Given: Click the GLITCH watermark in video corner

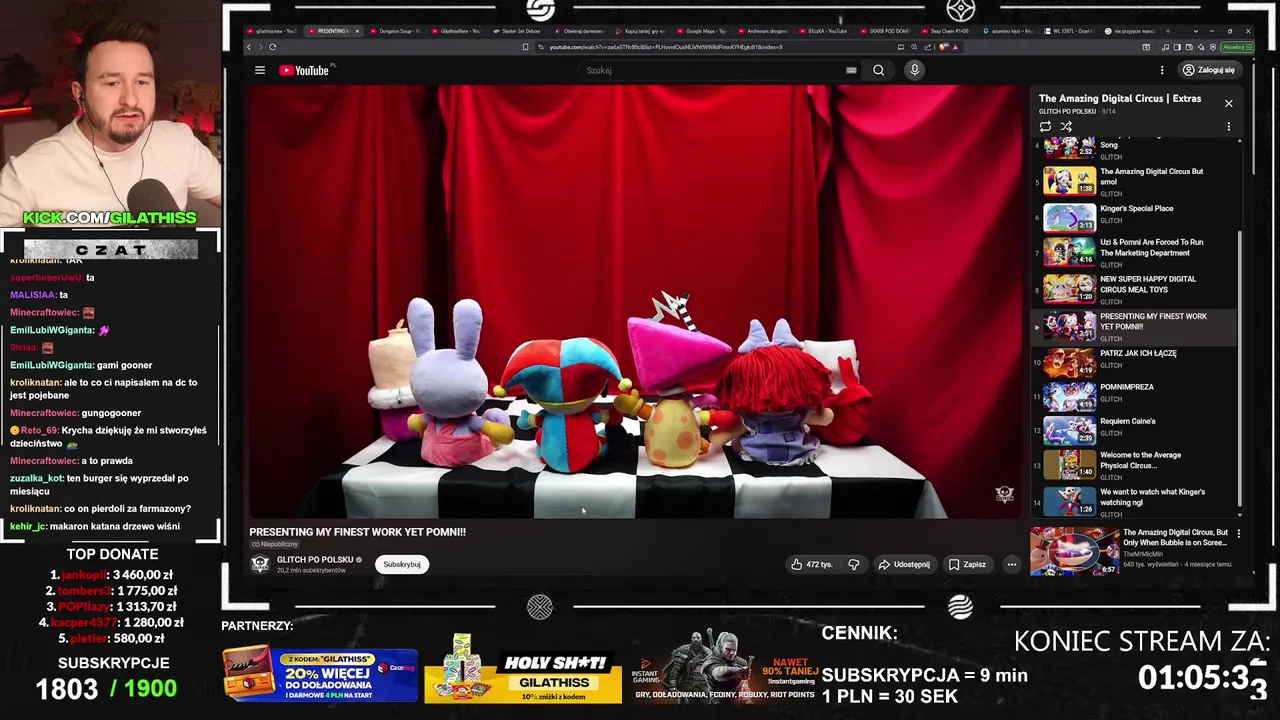Looking at the screenshot, I should 1005,494.
